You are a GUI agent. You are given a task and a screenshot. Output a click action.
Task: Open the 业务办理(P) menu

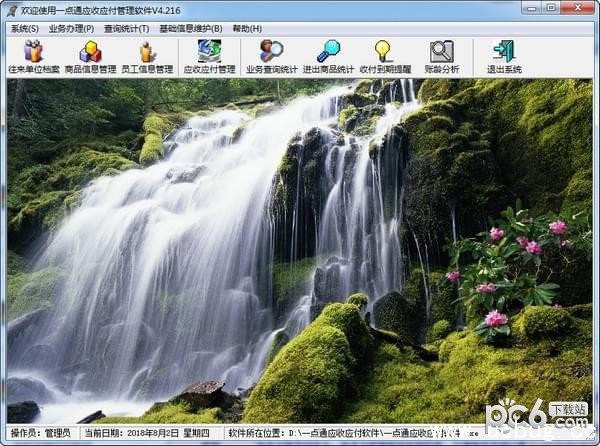[71, 29]
